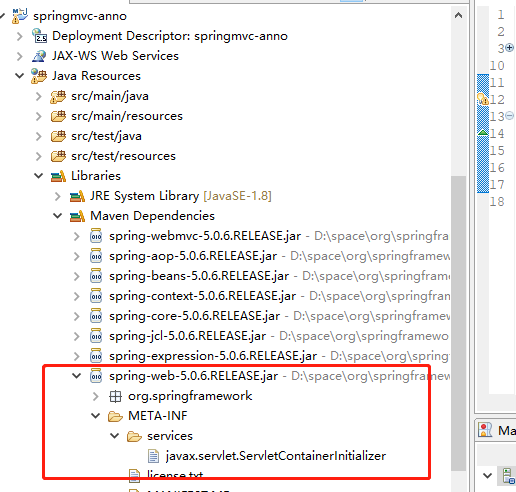The width and height of the screenshot is (516, 492).
Task: Click the spring-aop jar icon
Action: click(96, 256)
